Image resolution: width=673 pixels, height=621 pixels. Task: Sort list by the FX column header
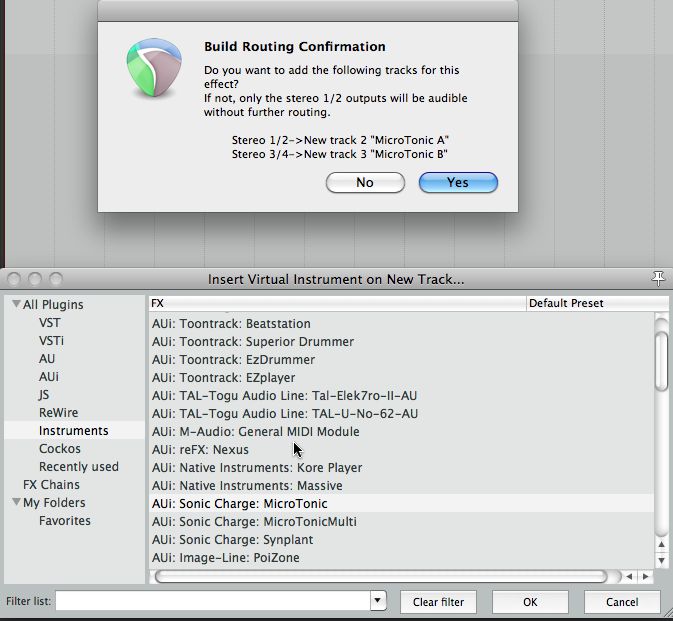click(x=337, y=303)
